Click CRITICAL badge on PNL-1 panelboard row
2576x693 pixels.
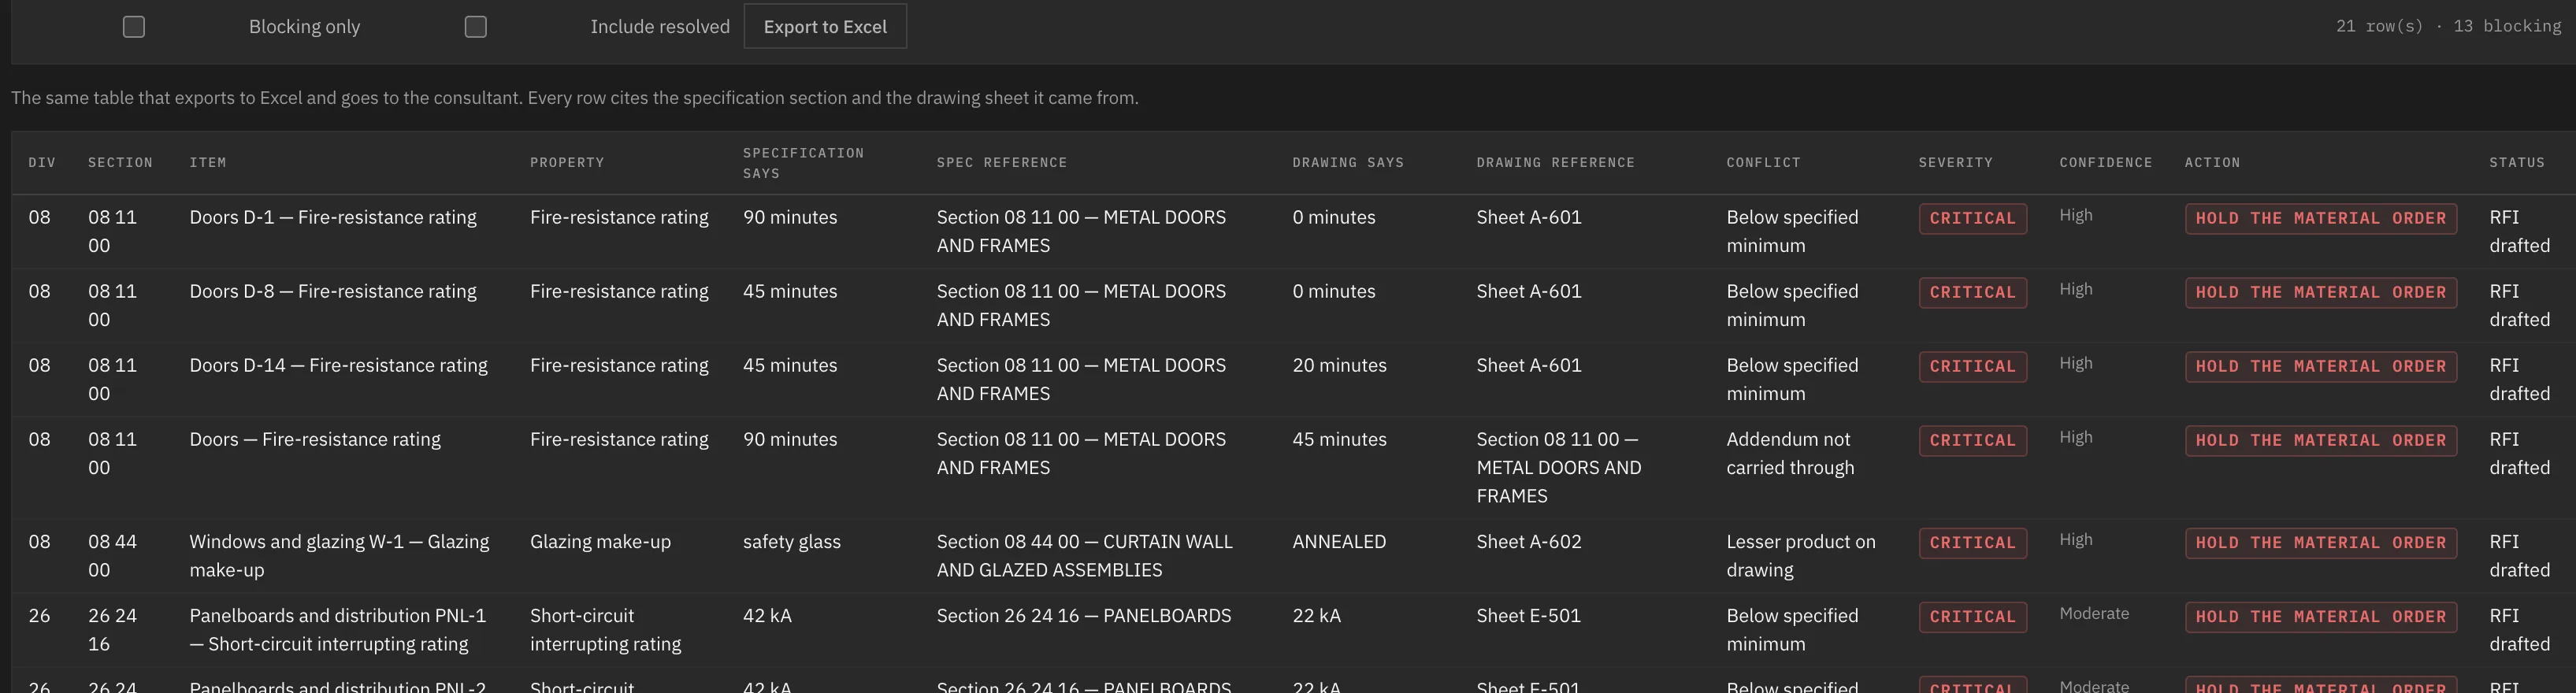(x=1972, y=617)
